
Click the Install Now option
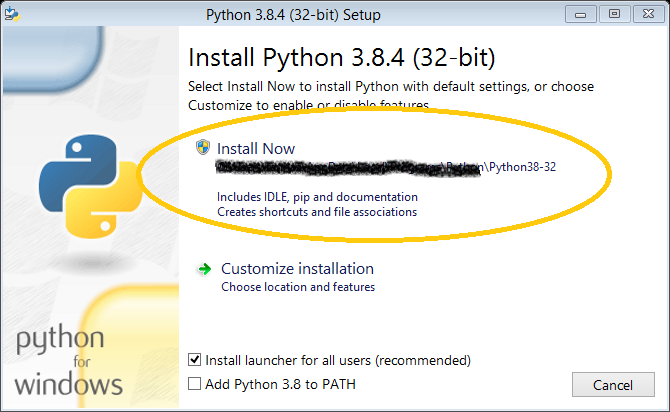point(256,149)
